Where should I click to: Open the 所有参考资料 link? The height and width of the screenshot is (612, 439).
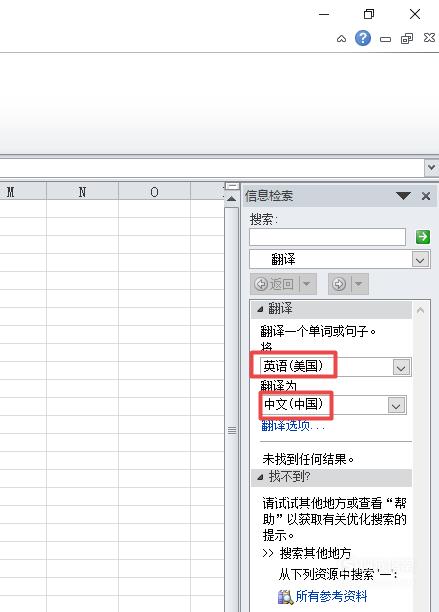click(x=331, y=596)
